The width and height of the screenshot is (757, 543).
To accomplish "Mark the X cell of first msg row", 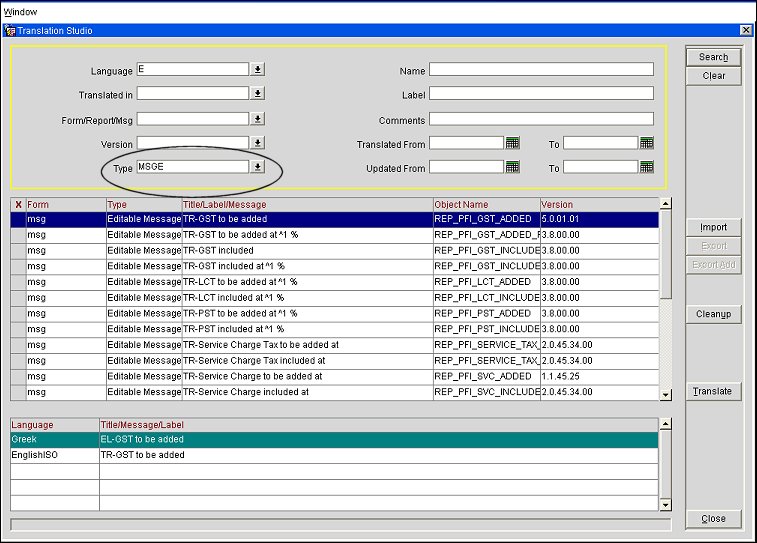I will tap(18, 218).
